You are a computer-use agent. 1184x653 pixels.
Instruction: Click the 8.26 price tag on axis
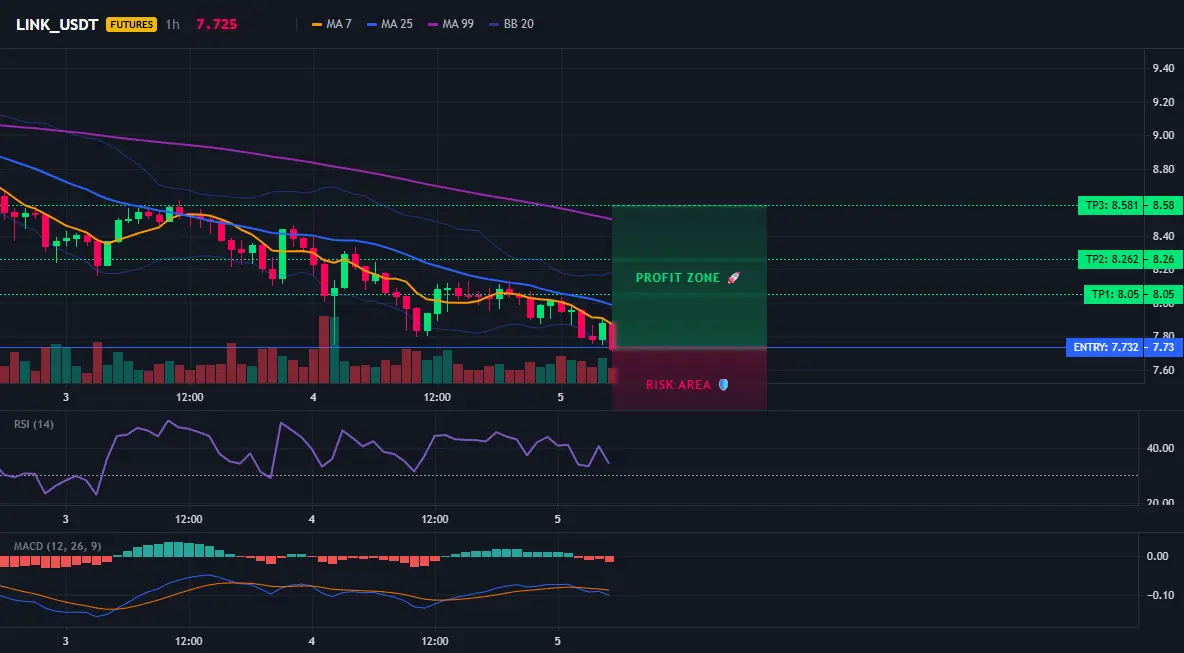point(1164,259)
